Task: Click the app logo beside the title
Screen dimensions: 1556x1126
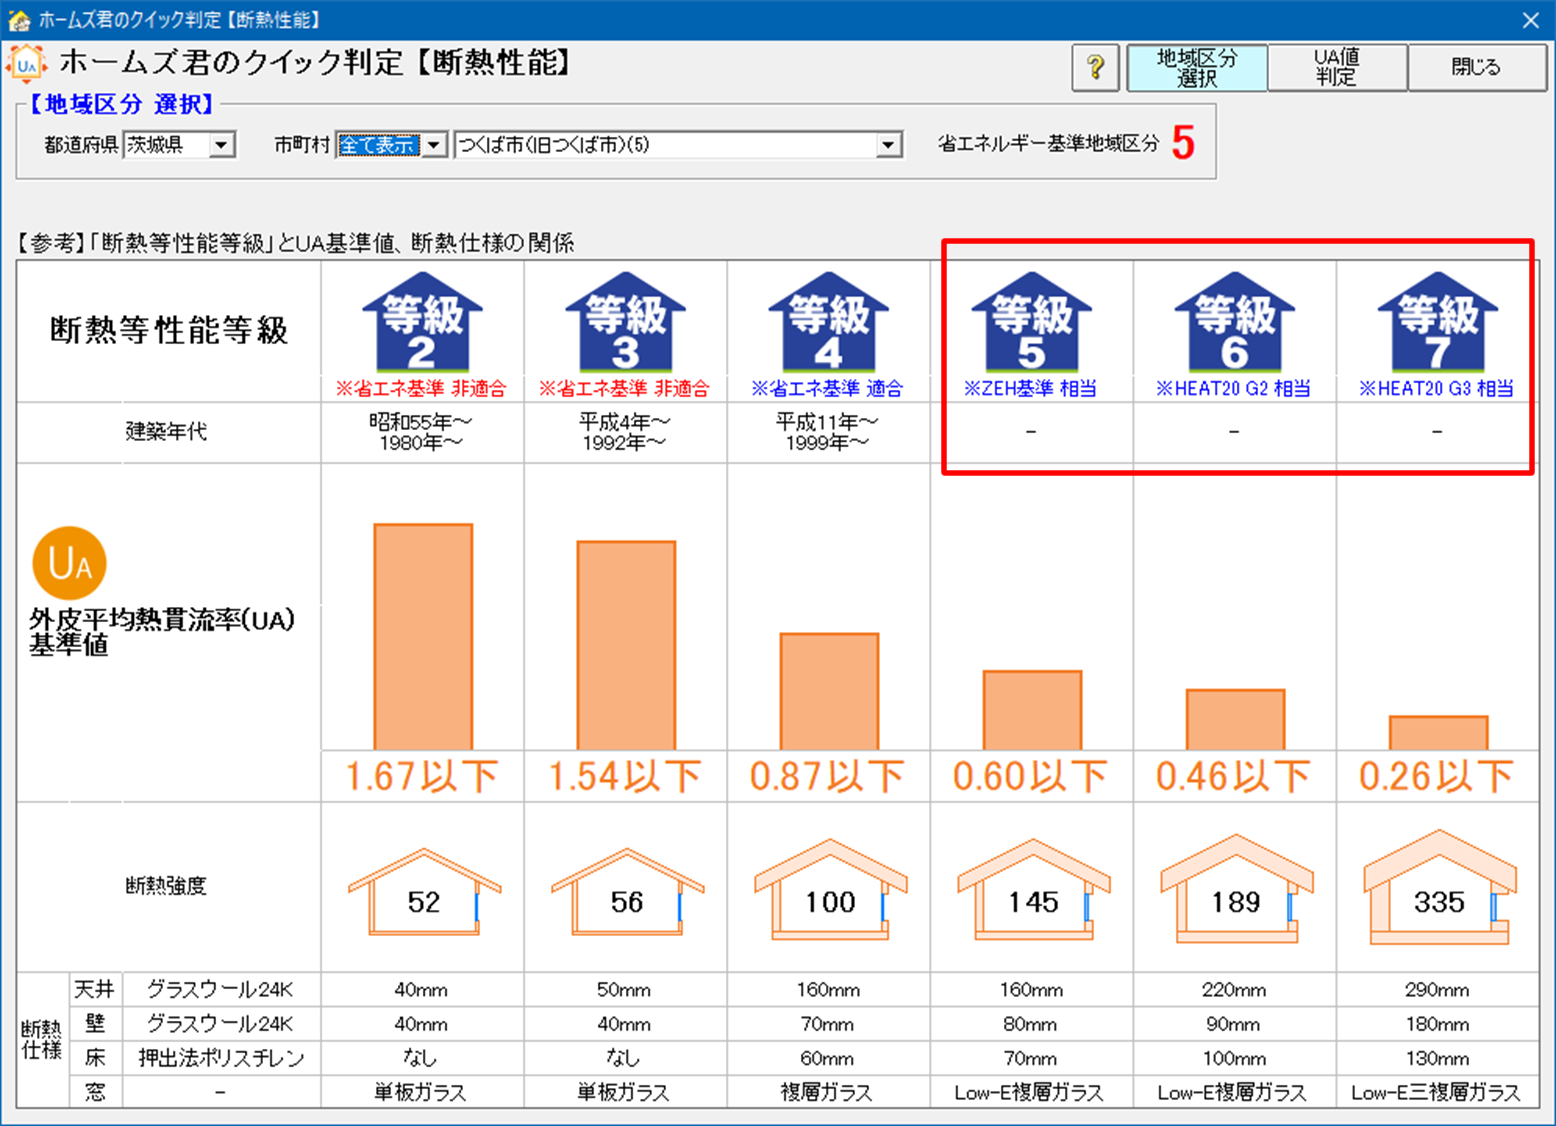Action: pos(27,65)
